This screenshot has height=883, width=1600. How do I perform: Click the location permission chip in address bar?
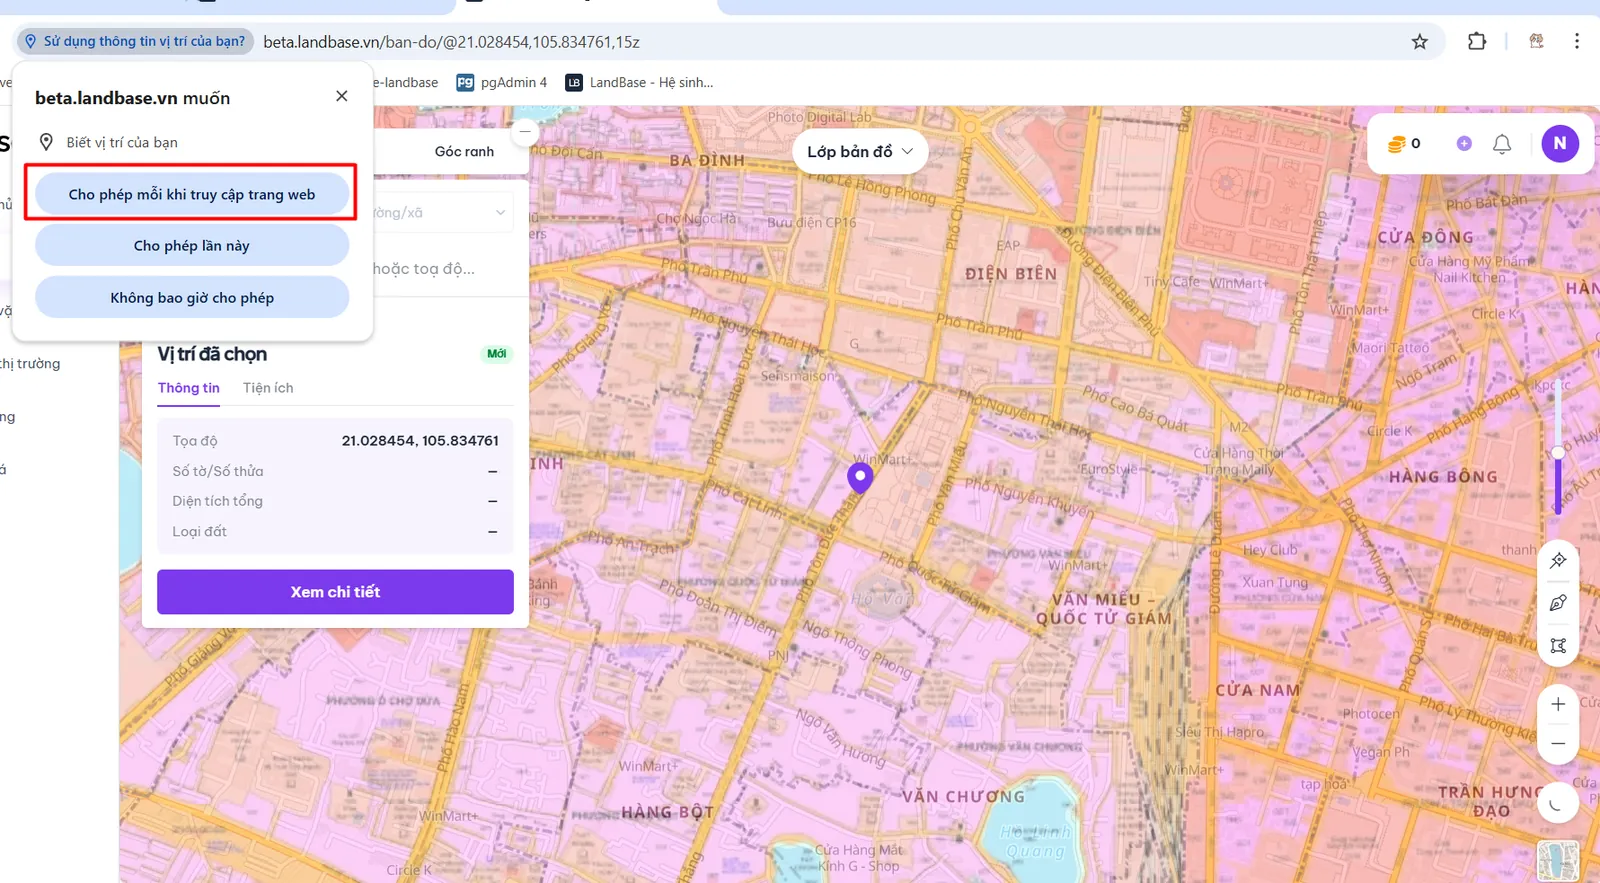coord(135,41)
